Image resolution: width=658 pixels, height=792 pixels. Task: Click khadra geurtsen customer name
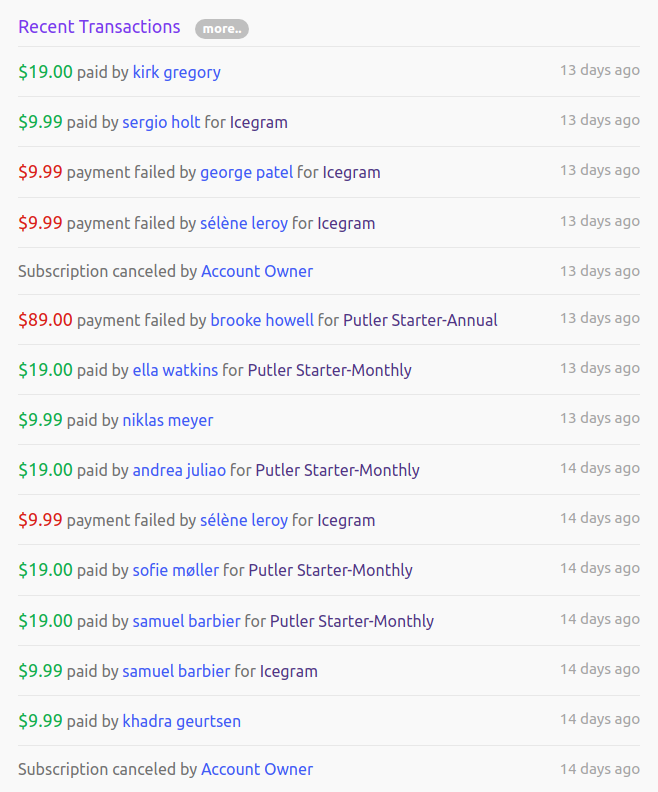tap(181, 721)
